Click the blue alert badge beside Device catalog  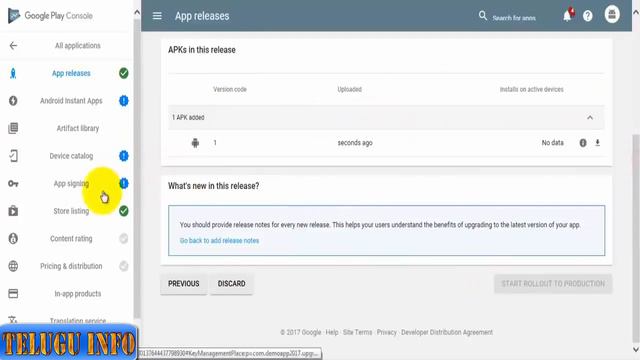[x=124, y=156]
